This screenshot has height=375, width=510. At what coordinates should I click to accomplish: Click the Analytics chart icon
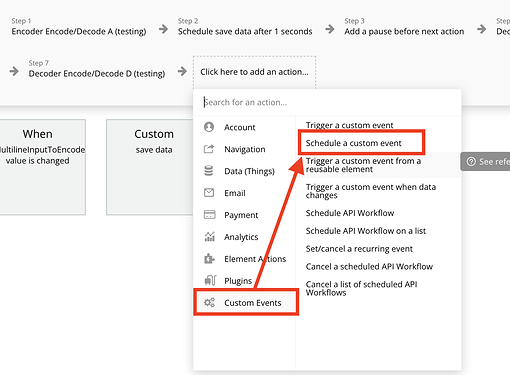pos(209,236)
